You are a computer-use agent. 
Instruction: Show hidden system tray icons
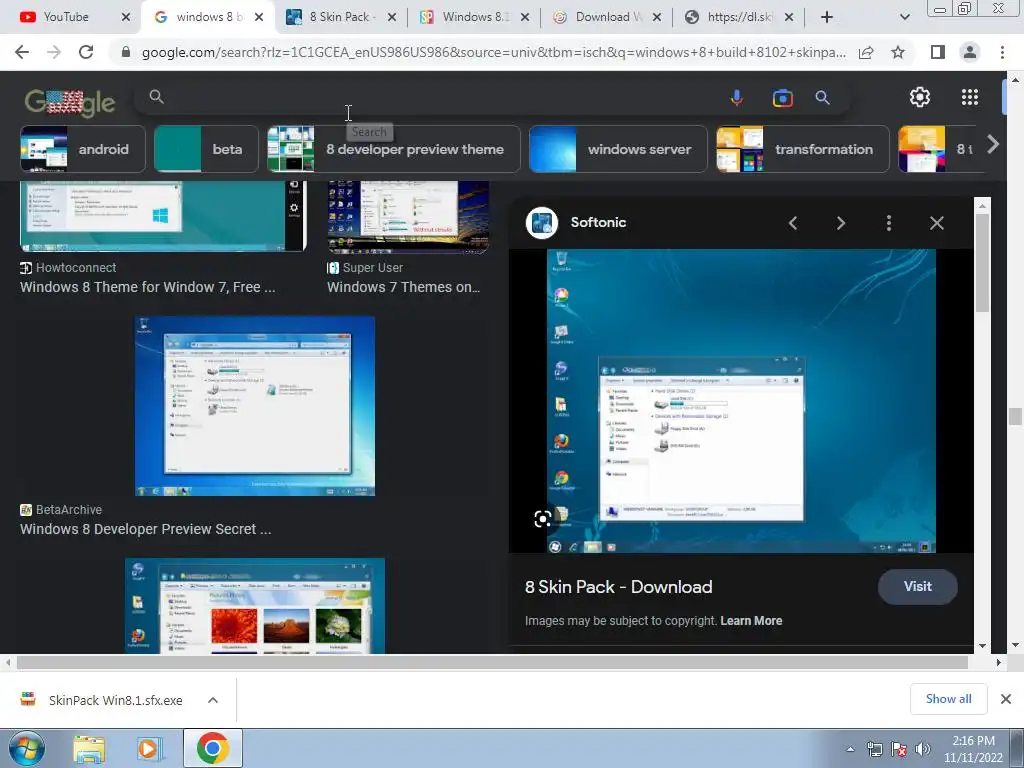[x=850, y=749]
